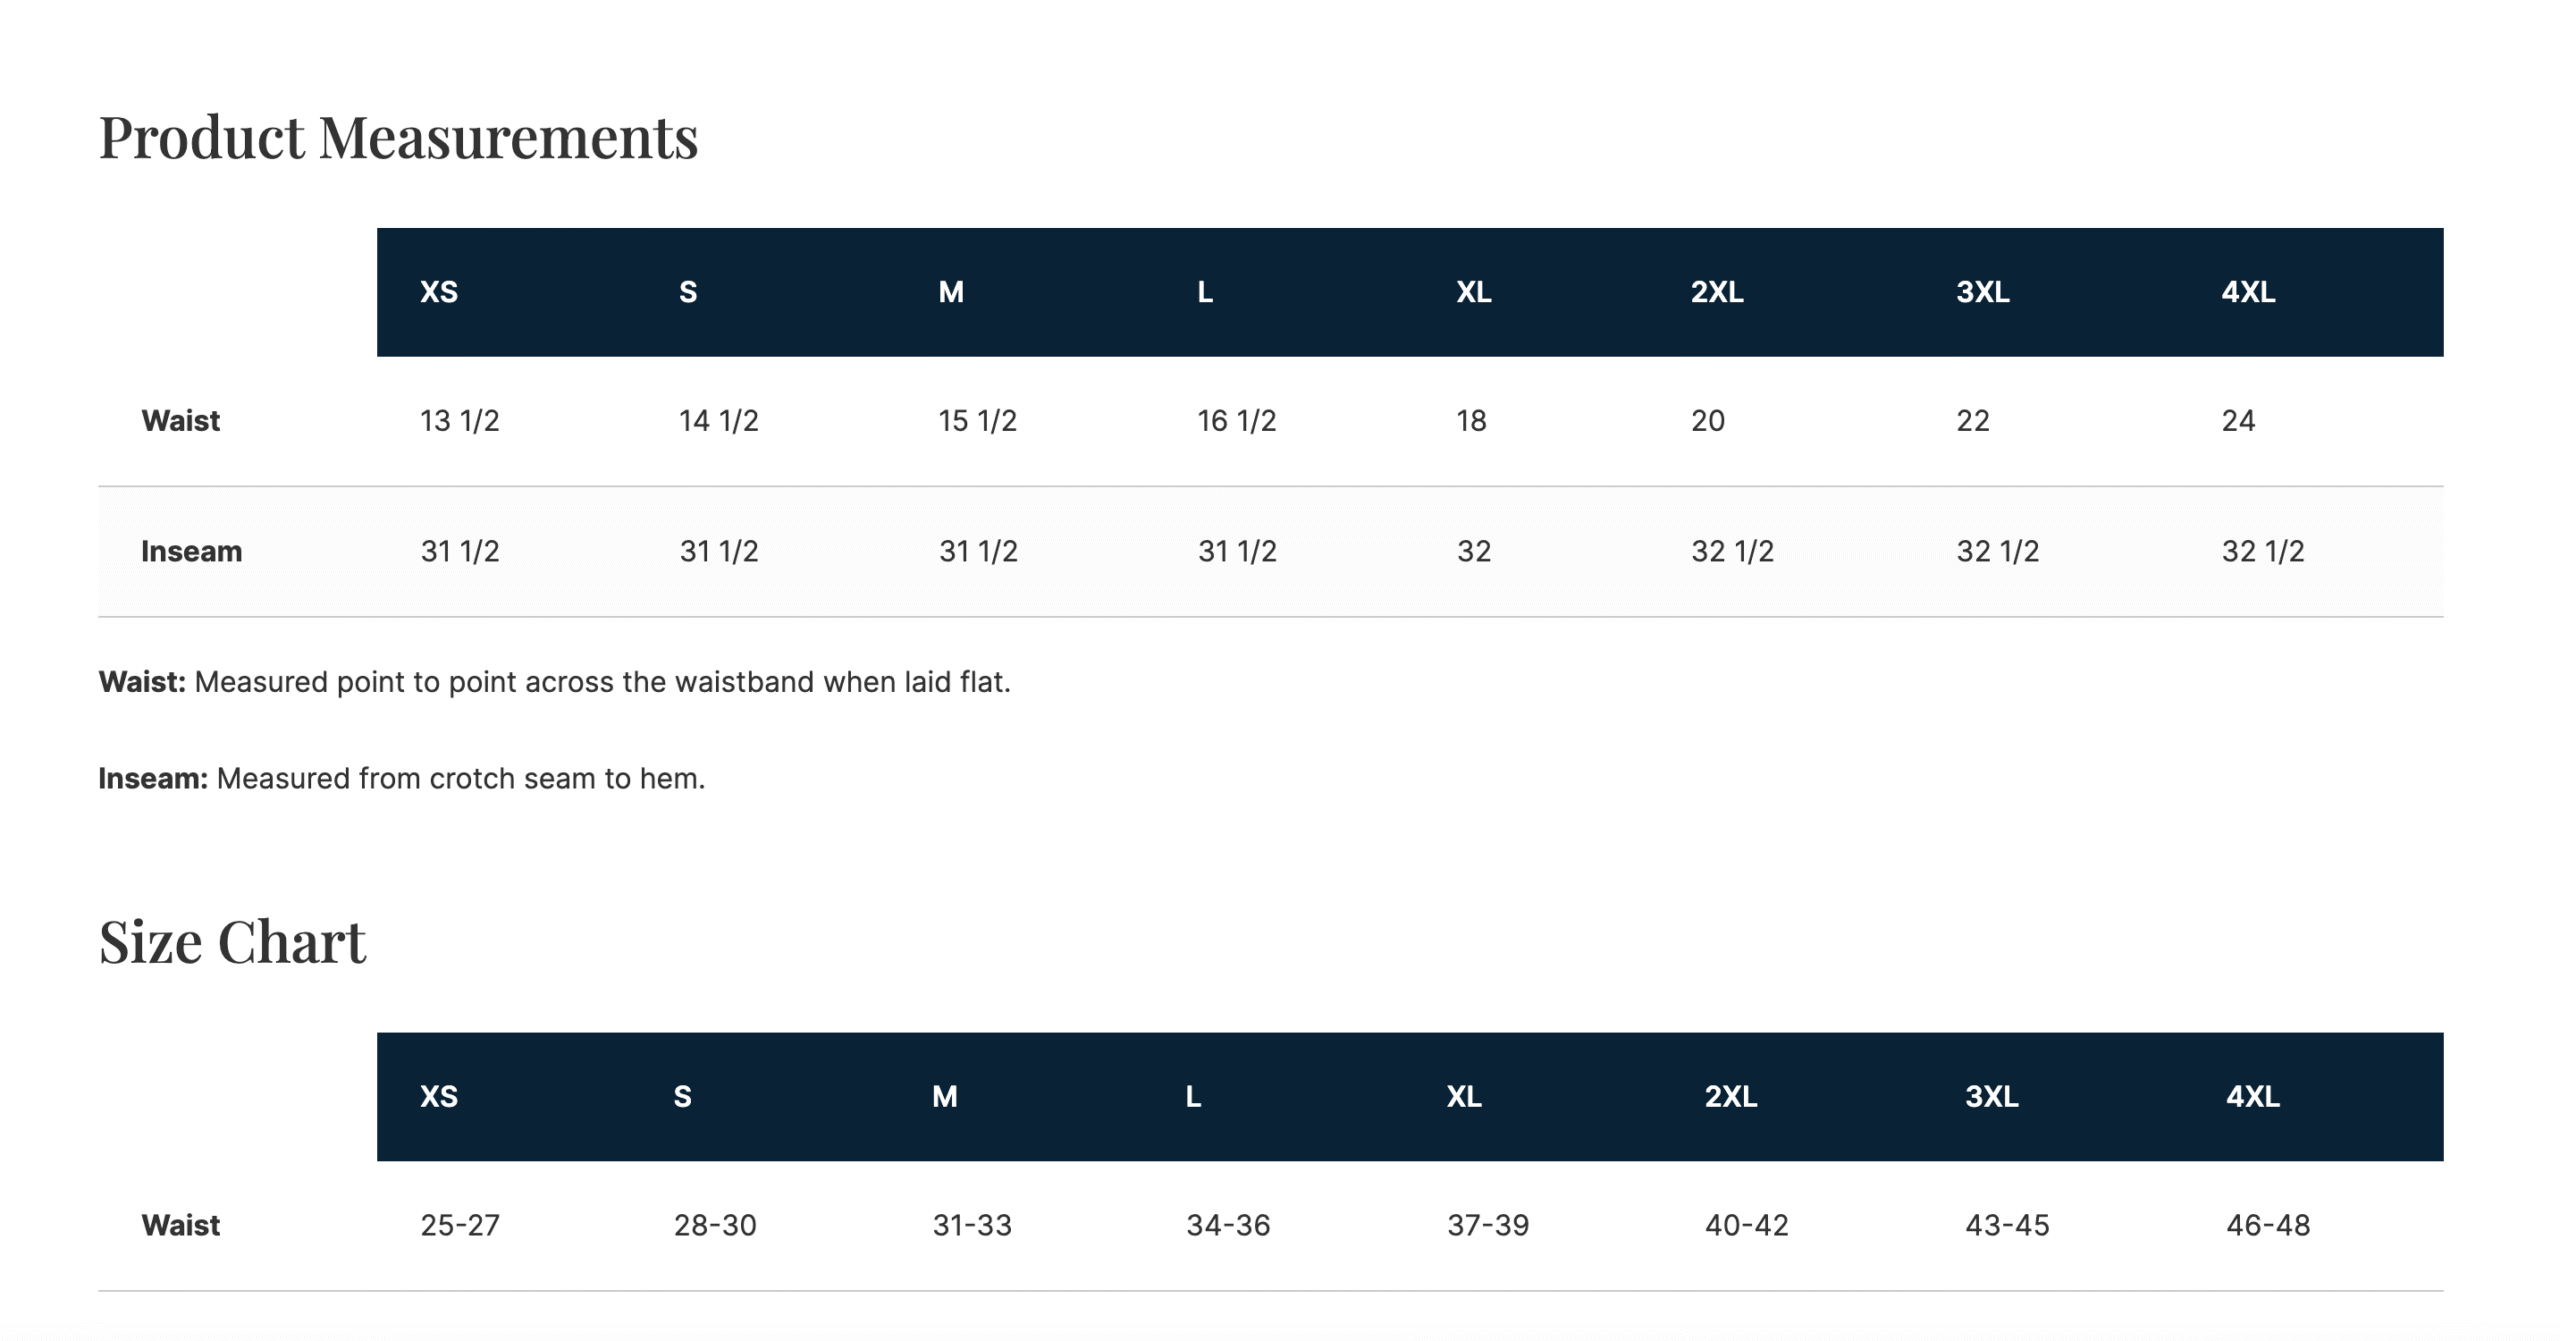Click the Inseam row label in the table
Screen dimensions: 2560x1341
tap(191, 551)
